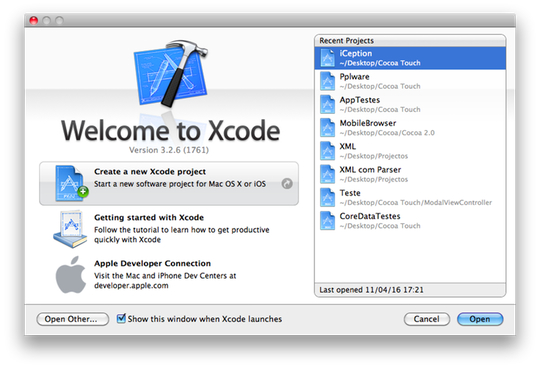Uncheck Show this window when Xcode launches

point(121,318)
